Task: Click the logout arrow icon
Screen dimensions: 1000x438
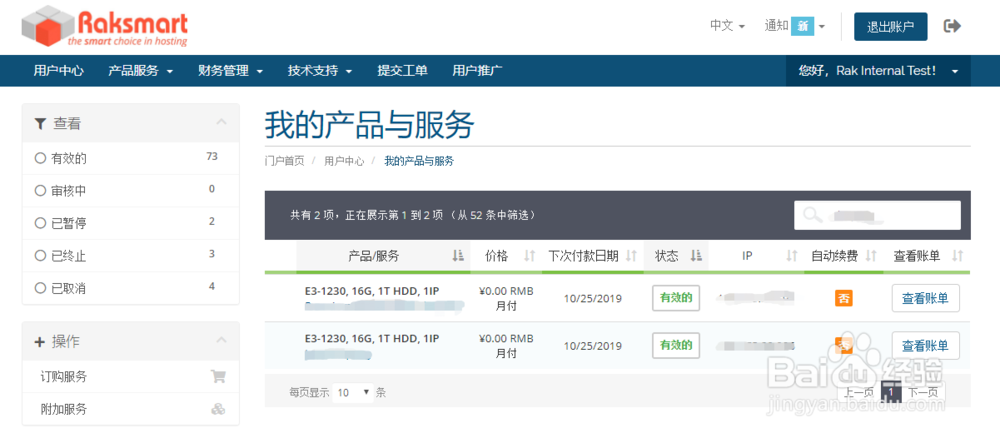Action: click(952, 26)
